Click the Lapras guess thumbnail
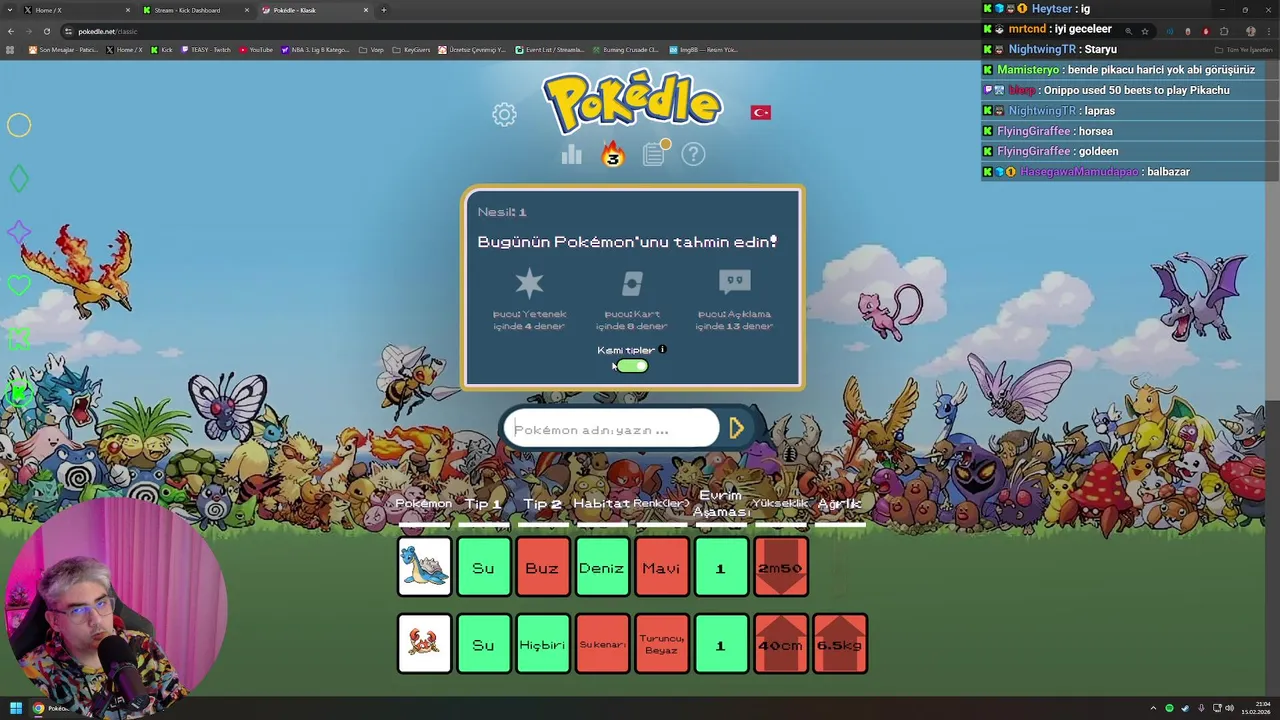This screenshot has width=1280, height=720. [x=424, y=567]
